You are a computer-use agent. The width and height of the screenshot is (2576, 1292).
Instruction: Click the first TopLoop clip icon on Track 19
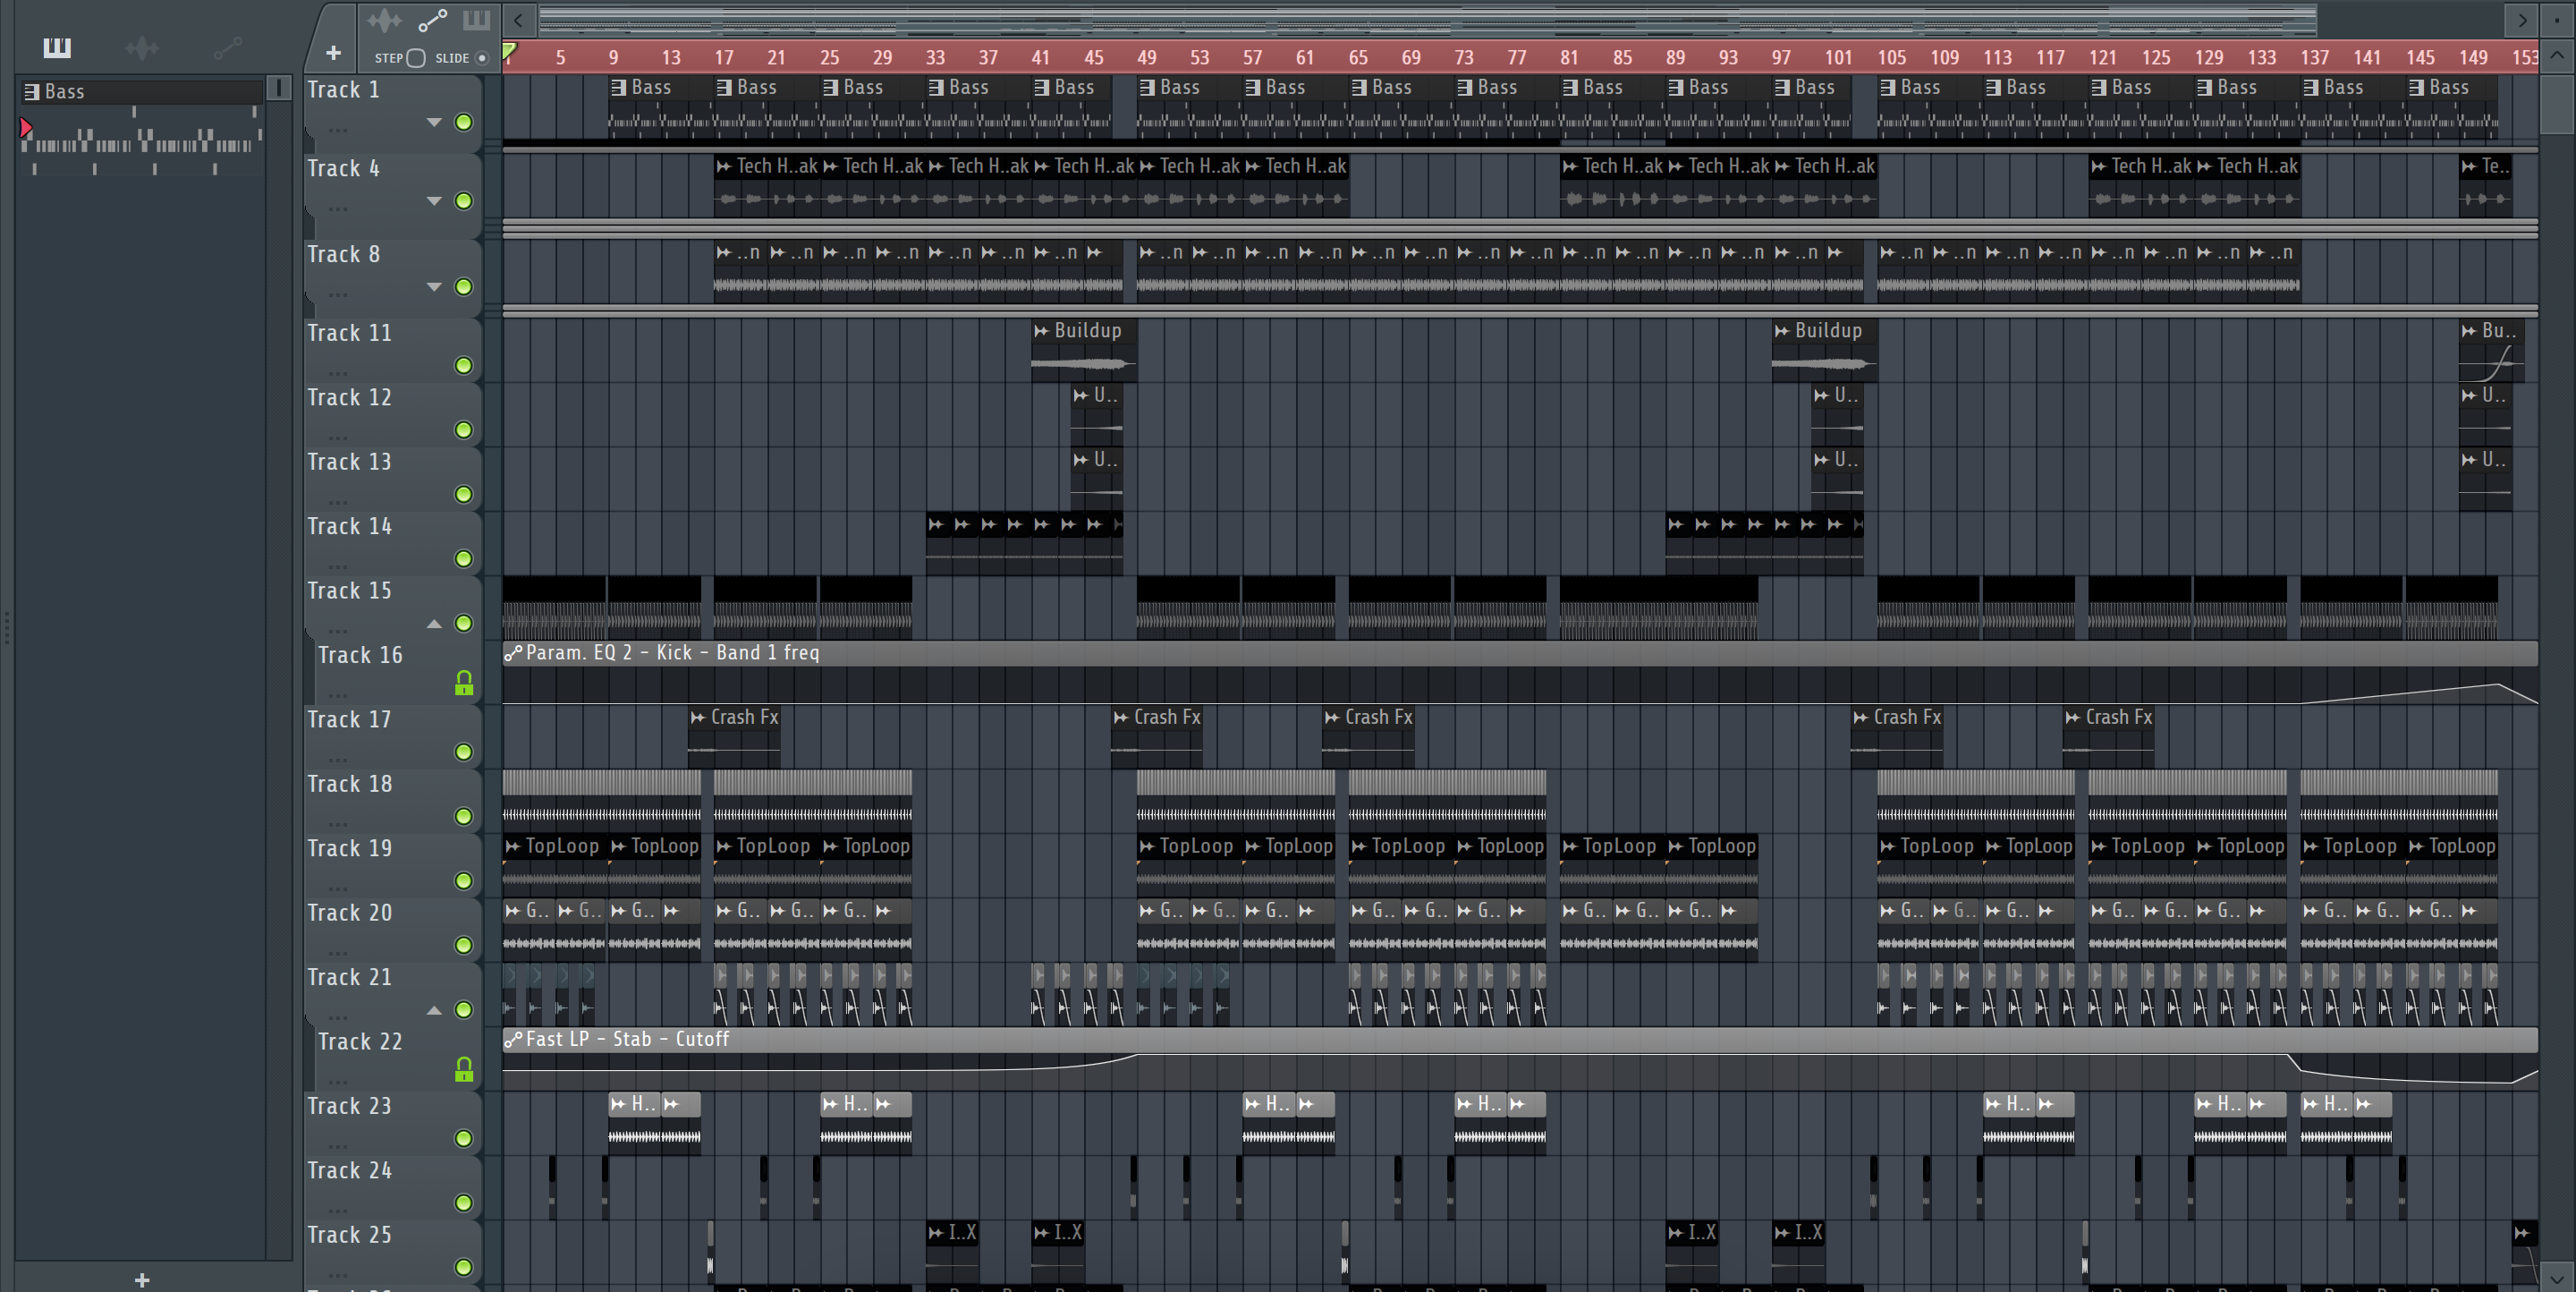pos(513,846)
